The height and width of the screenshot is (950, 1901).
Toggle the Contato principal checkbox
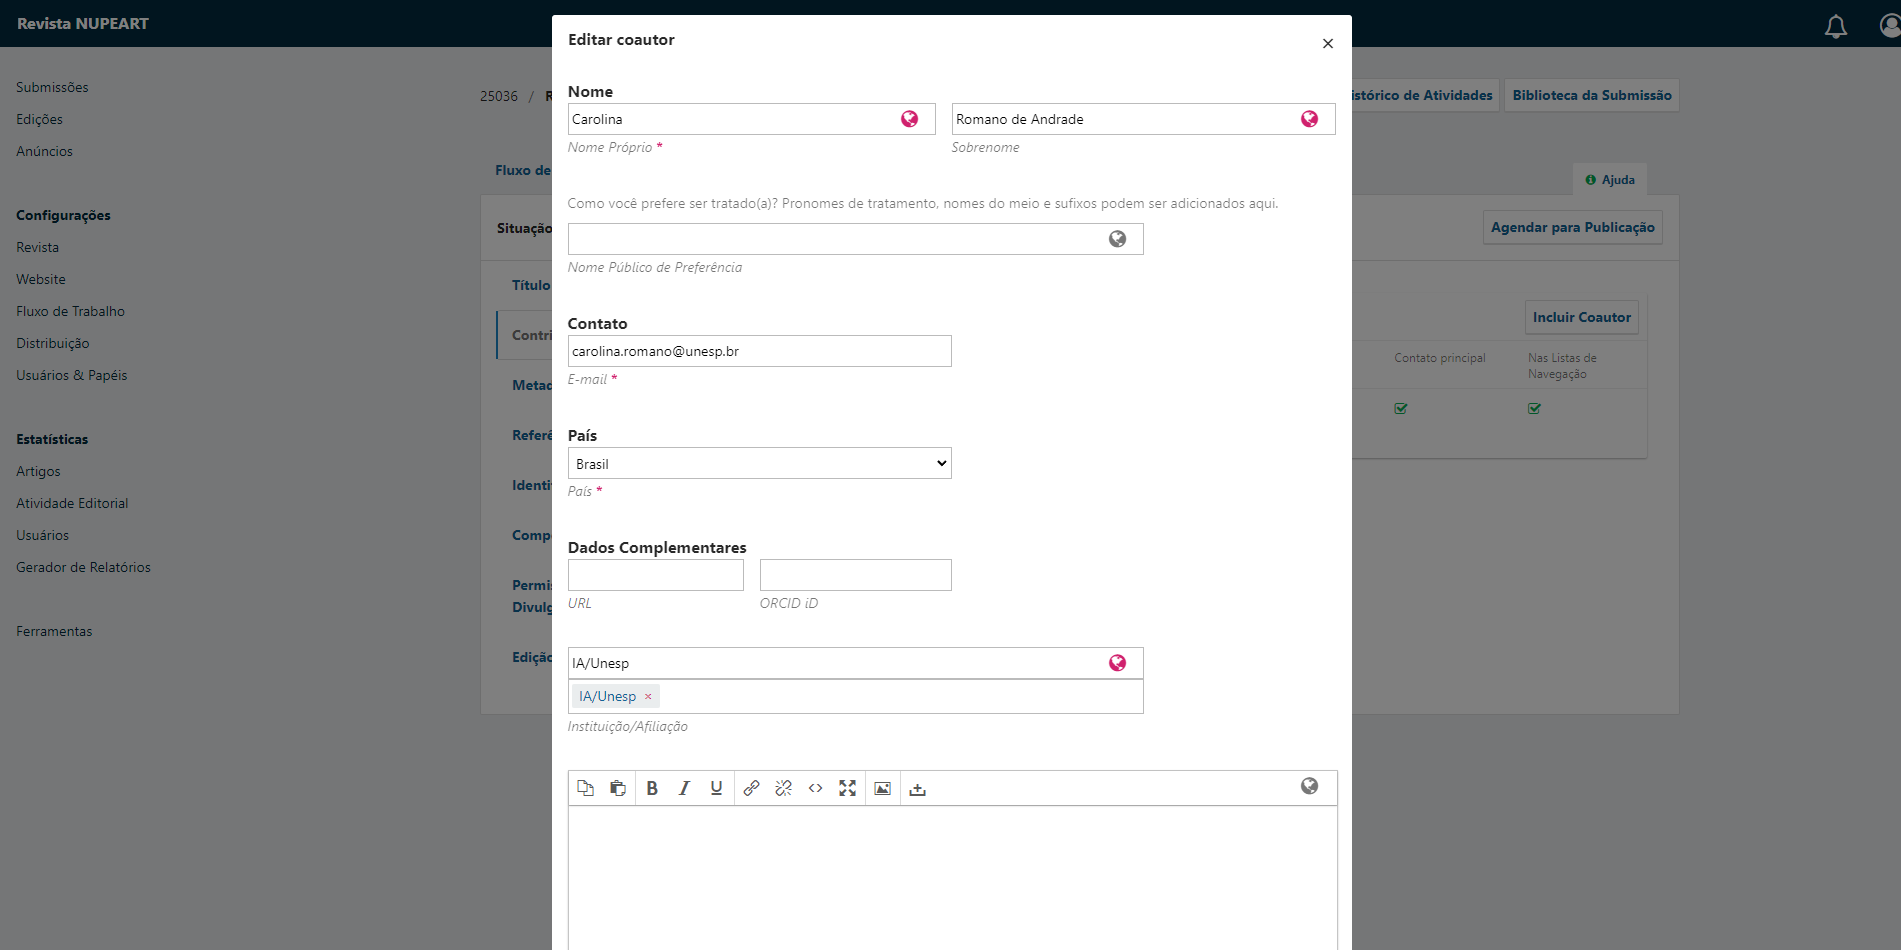(1401, 408)
